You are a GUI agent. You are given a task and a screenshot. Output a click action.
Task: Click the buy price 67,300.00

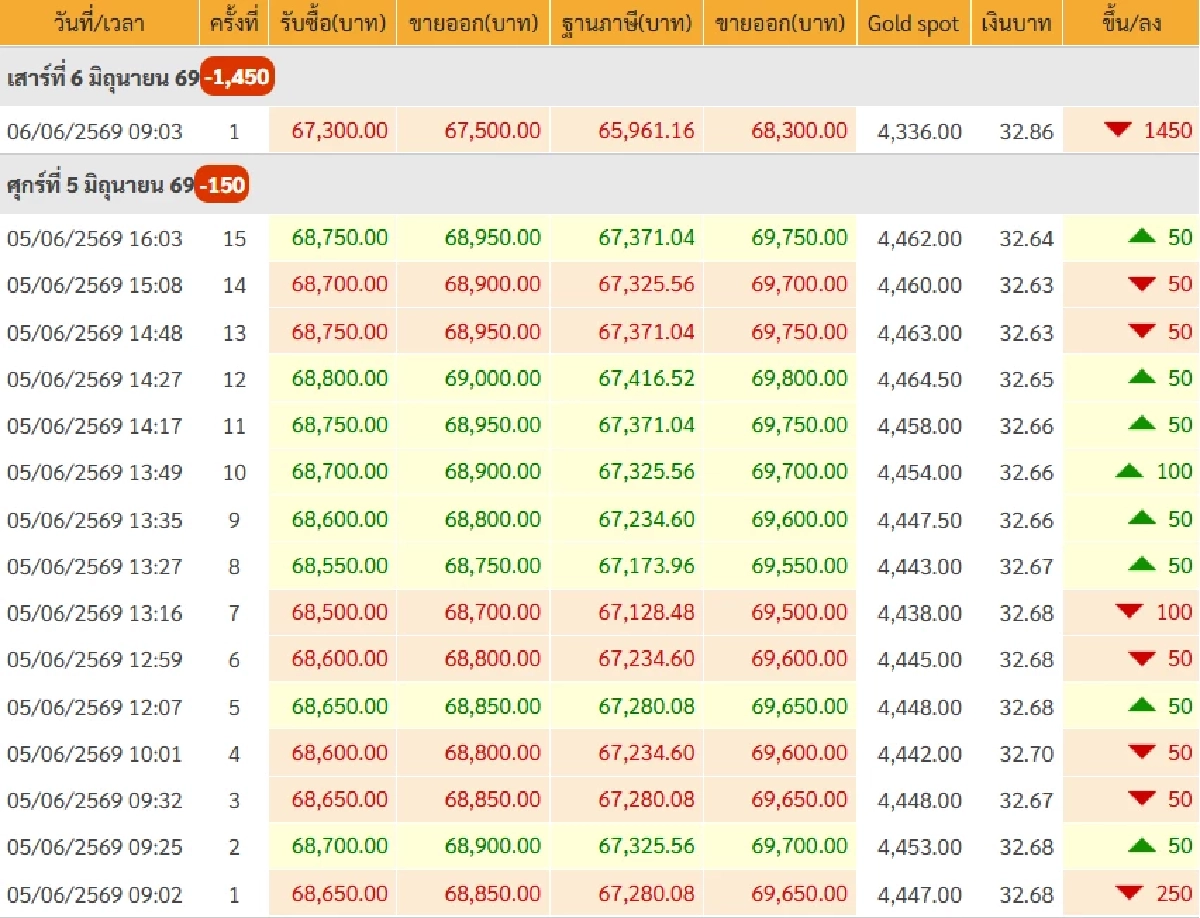click(x=340, y=130)
